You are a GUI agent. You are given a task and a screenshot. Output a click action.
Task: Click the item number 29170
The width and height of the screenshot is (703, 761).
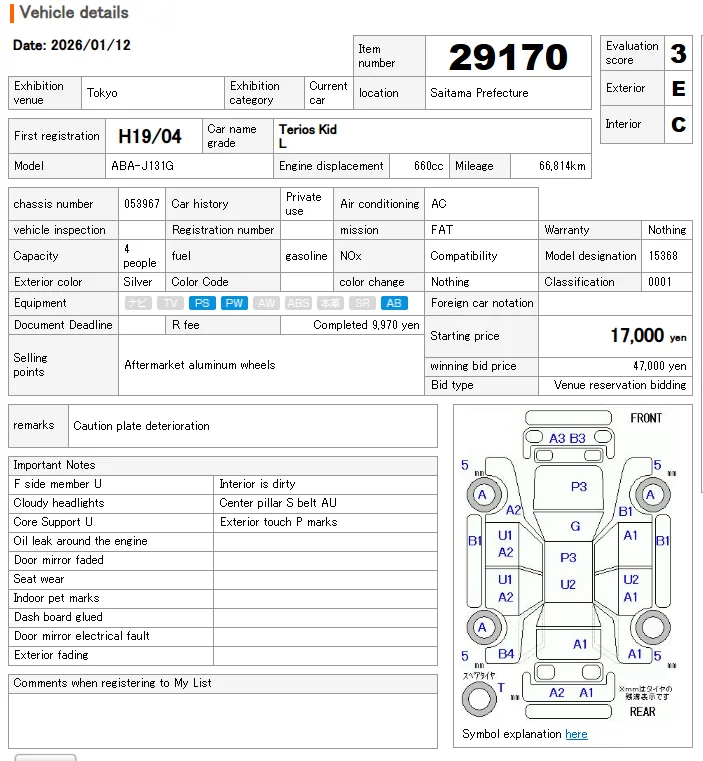click(x=508, y=57)
